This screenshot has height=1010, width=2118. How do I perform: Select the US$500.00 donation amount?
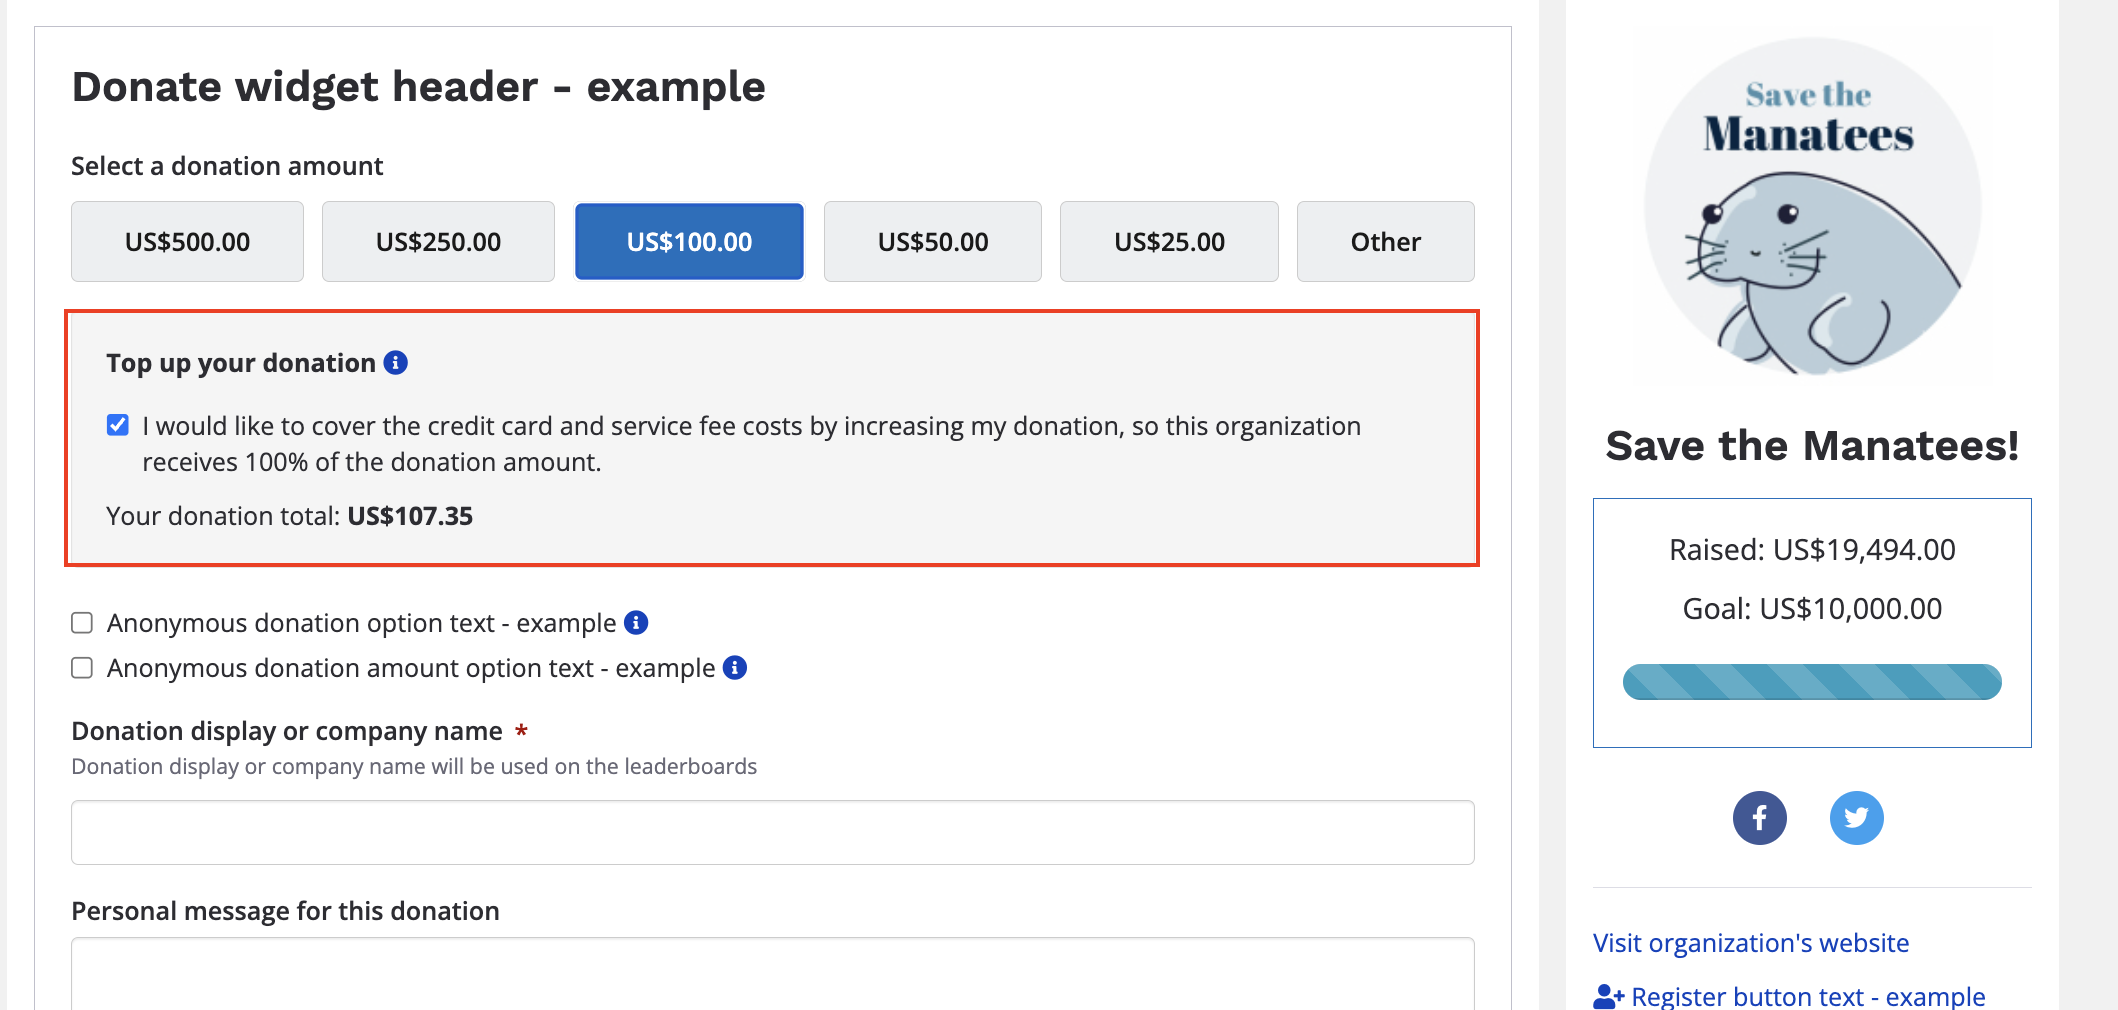point(187,242)
